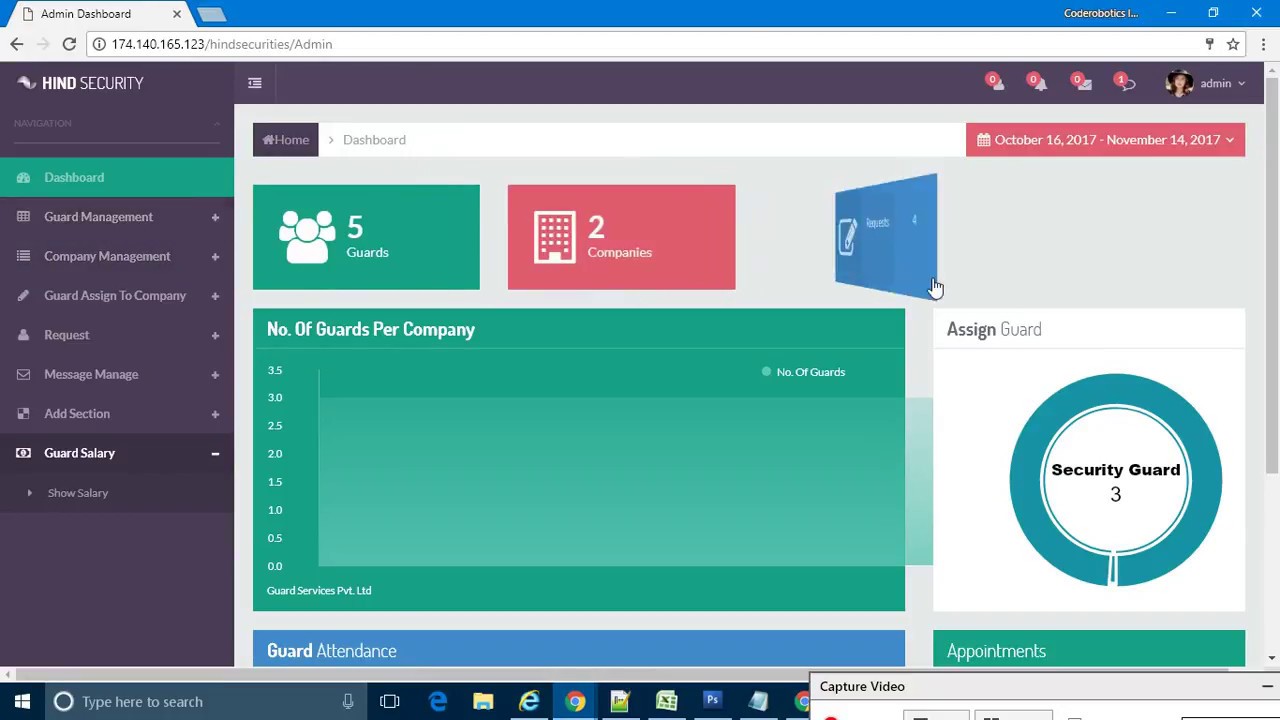Focus the address bar URL field
The image size is (1280, 720).
(640, 44)
